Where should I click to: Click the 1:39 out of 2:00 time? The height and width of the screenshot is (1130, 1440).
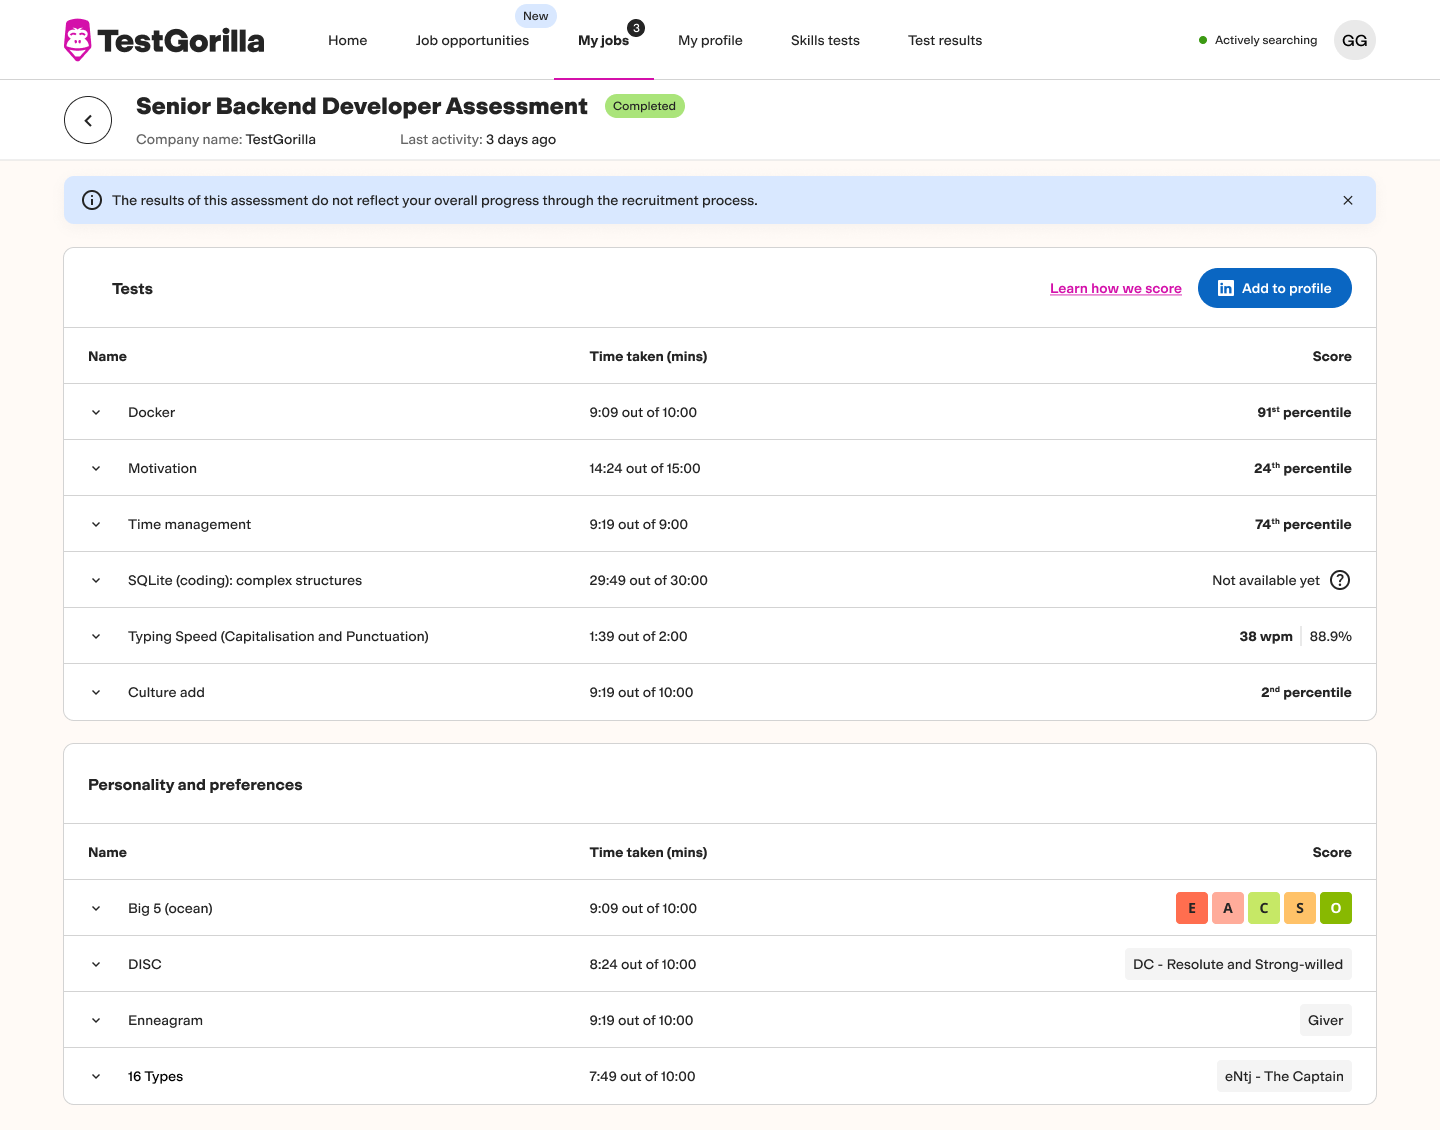point(639,636)
